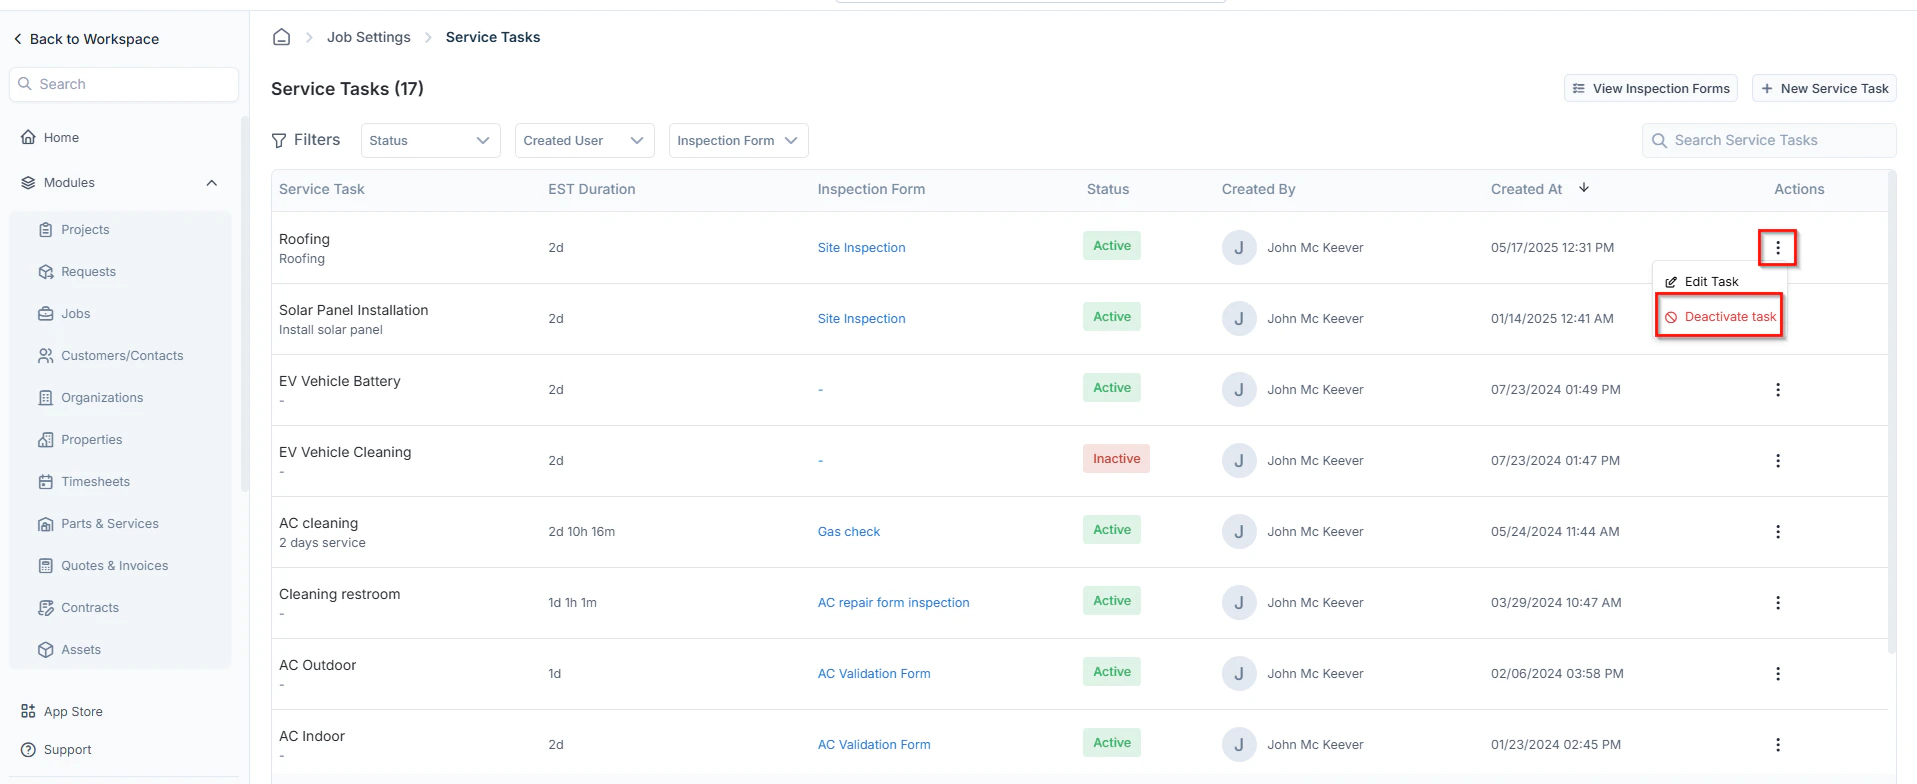
Task: Open the Created User filter dropdown
Action: (585, 141)
